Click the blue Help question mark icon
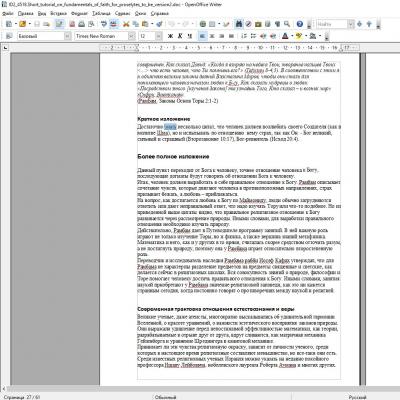Screen dimensions: 400x400 [300, 24]
